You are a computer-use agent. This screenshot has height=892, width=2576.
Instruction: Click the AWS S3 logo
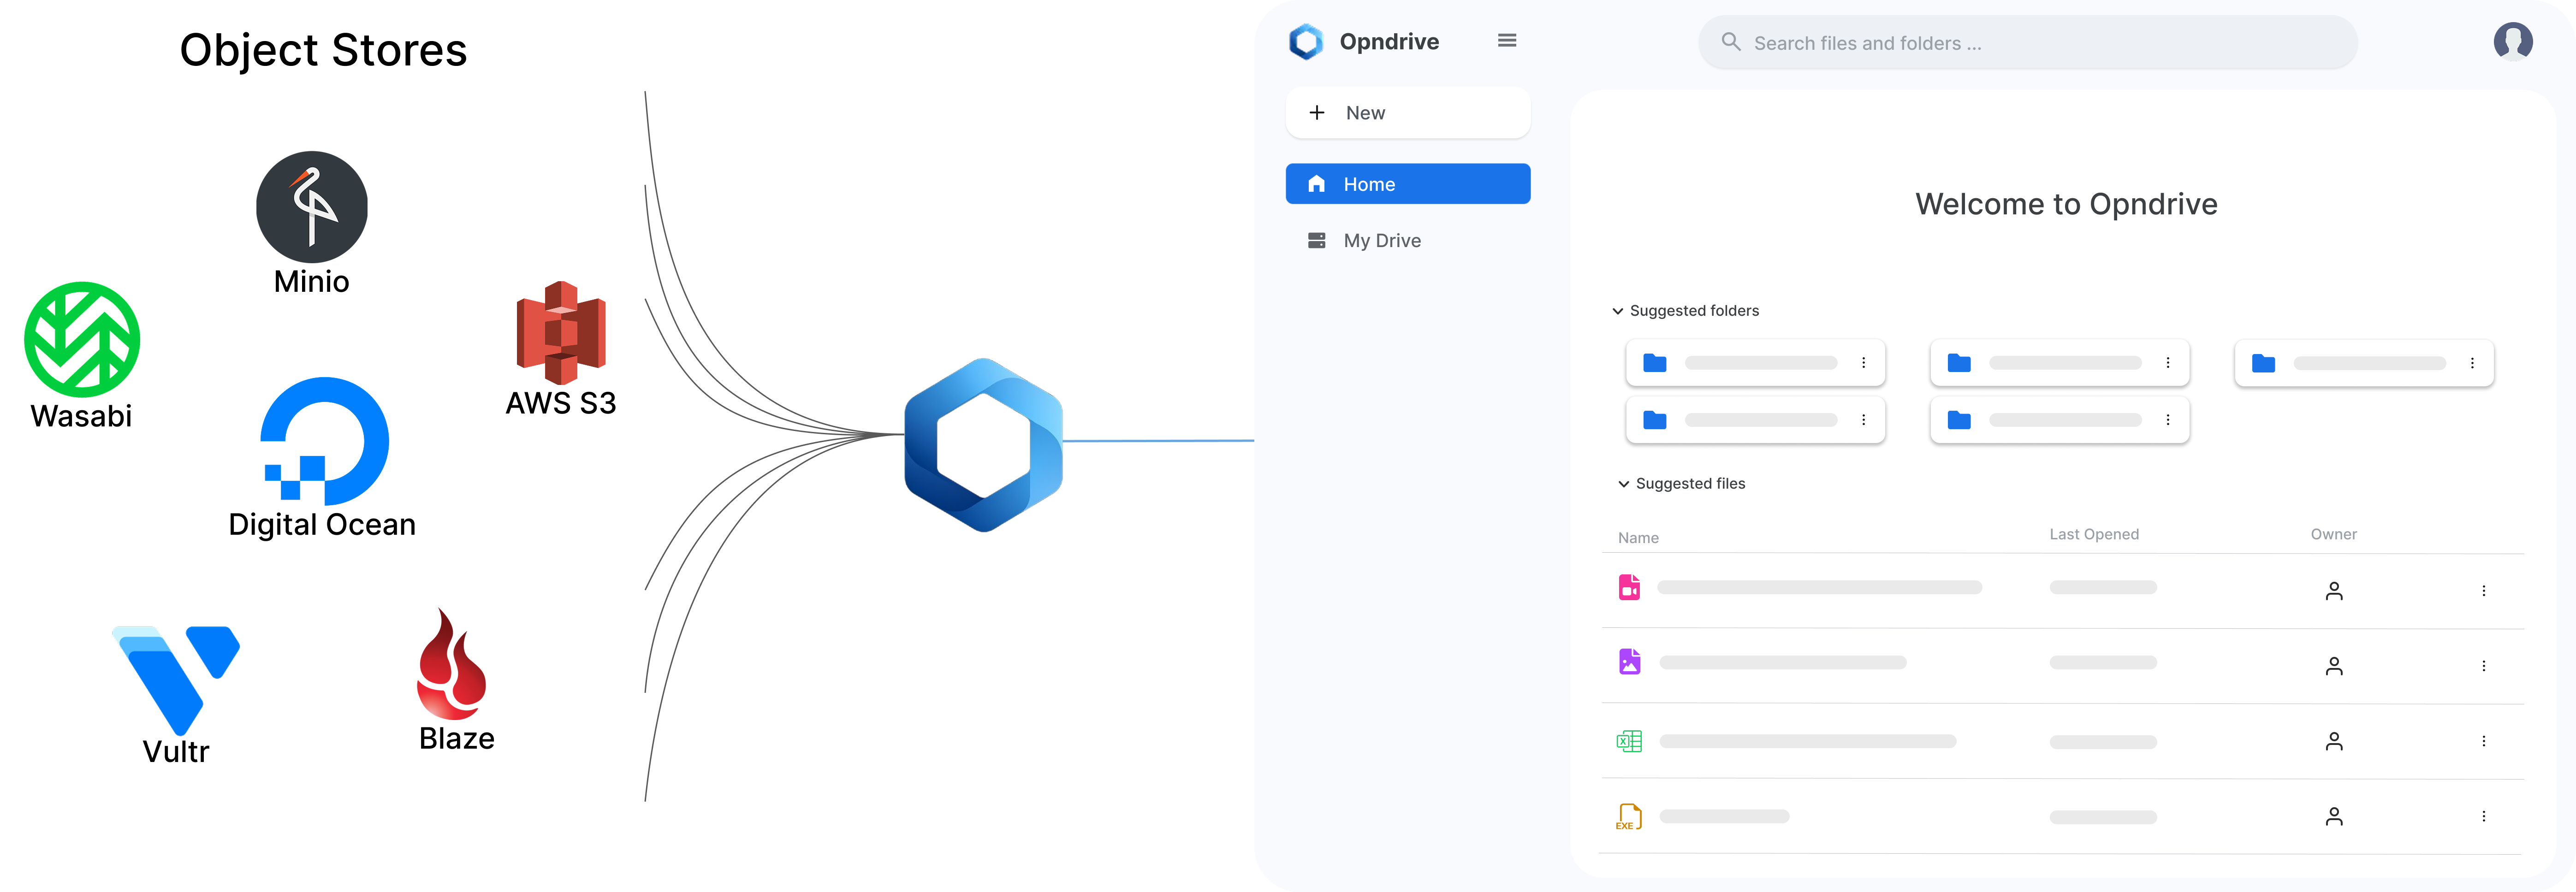coord(561,333)
